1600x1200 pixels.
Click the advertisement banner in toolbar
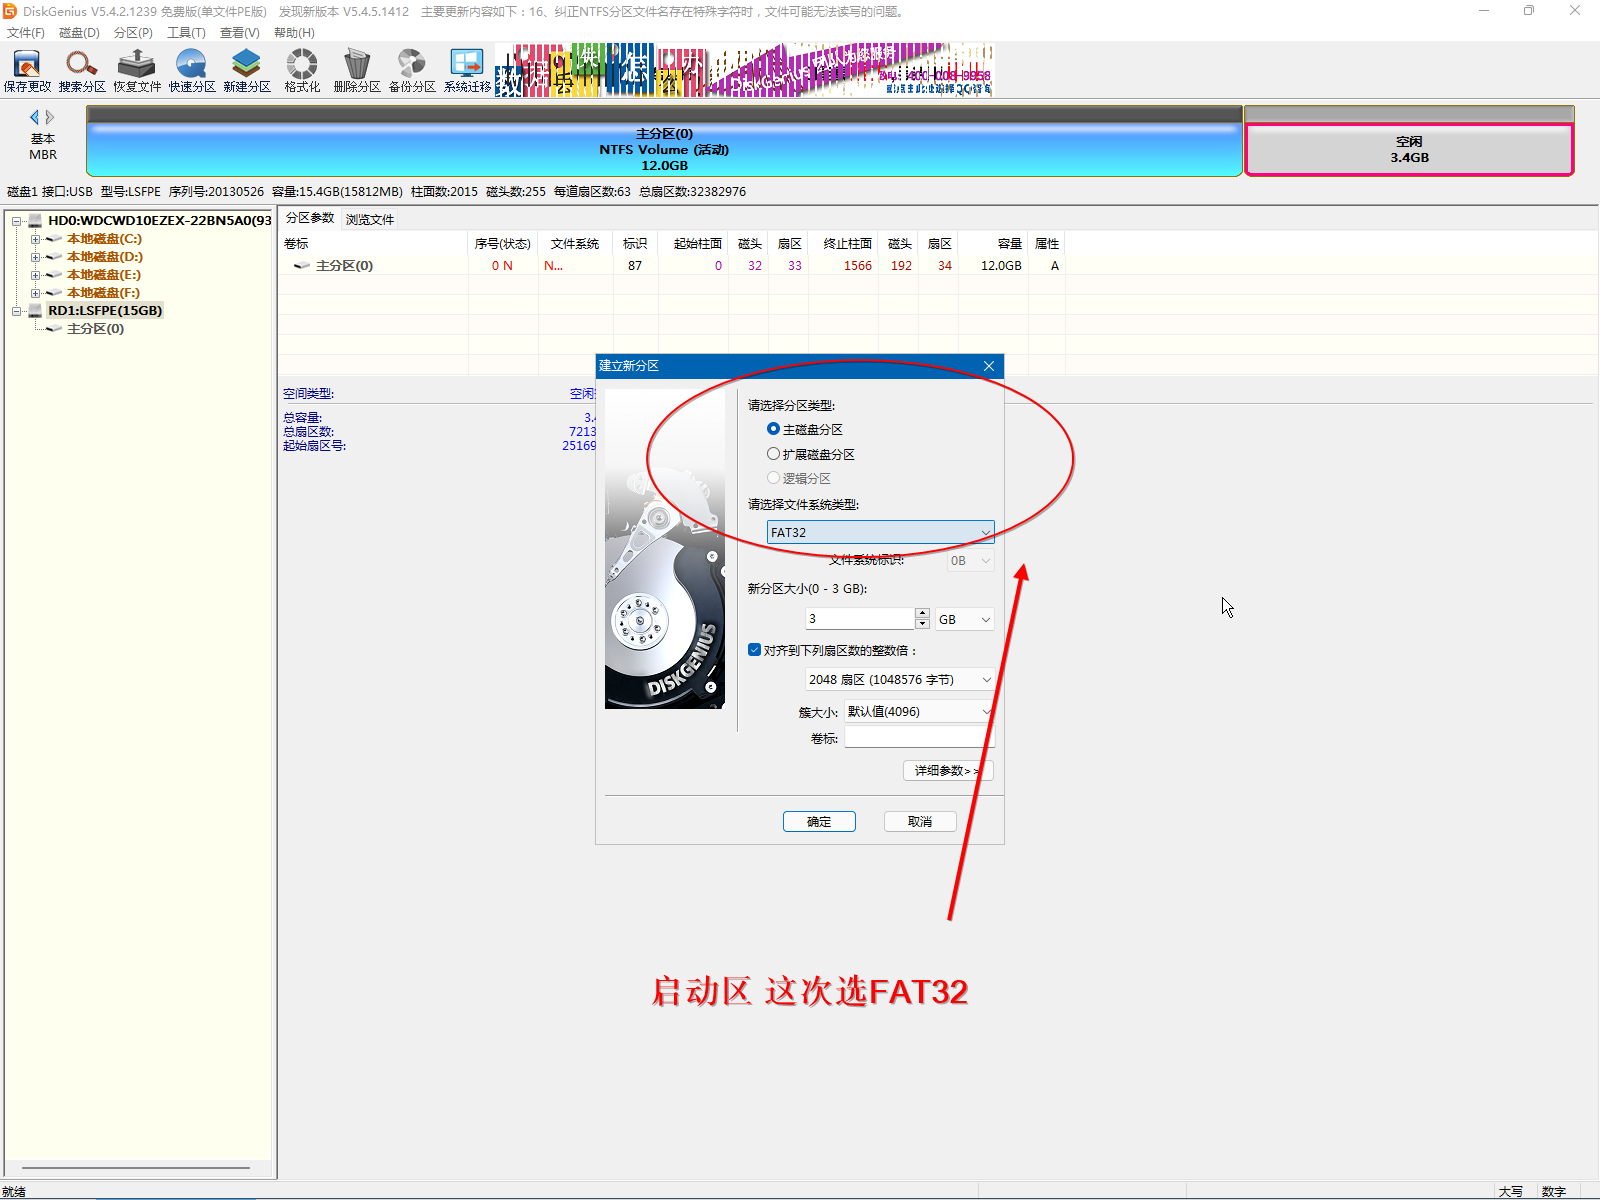tap(744, 70)
